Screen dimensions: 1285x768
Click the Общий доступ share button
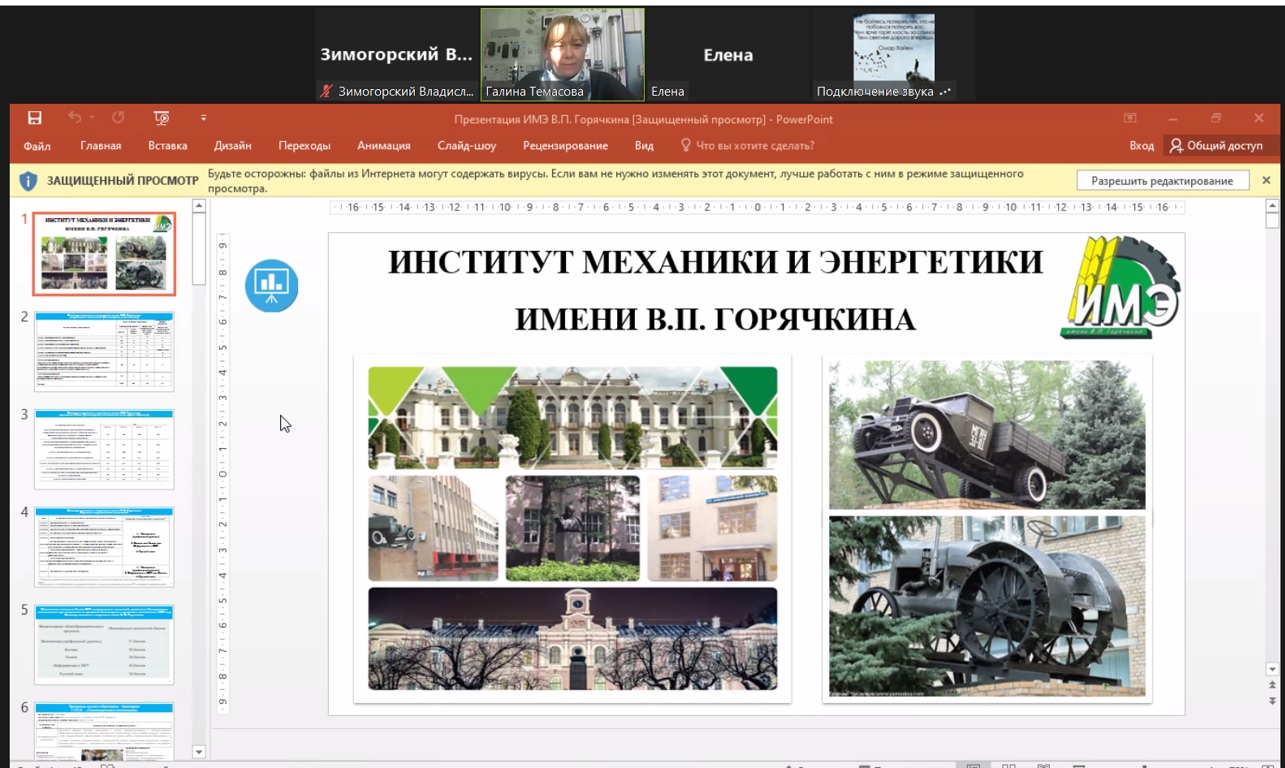coord(1216,145)
